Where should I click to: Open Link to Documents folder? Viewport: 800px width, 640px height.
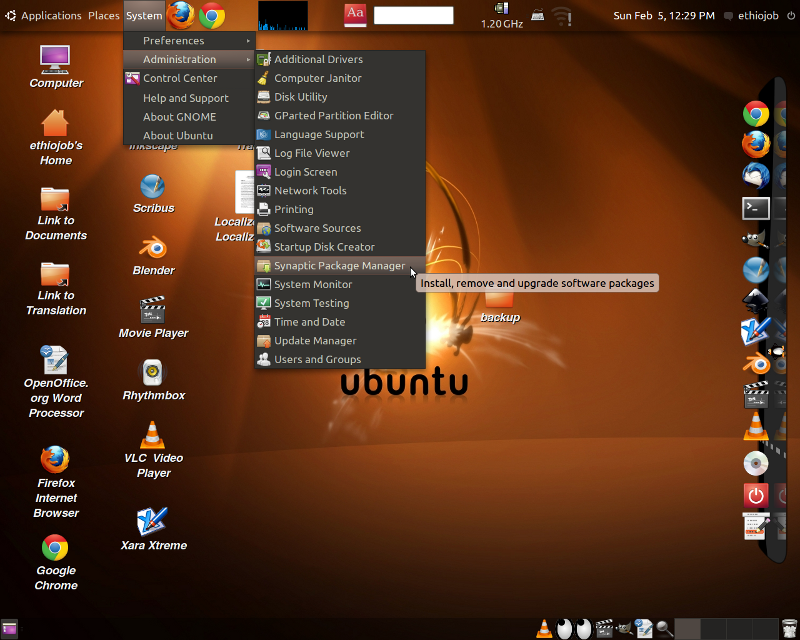click(56, 213)
